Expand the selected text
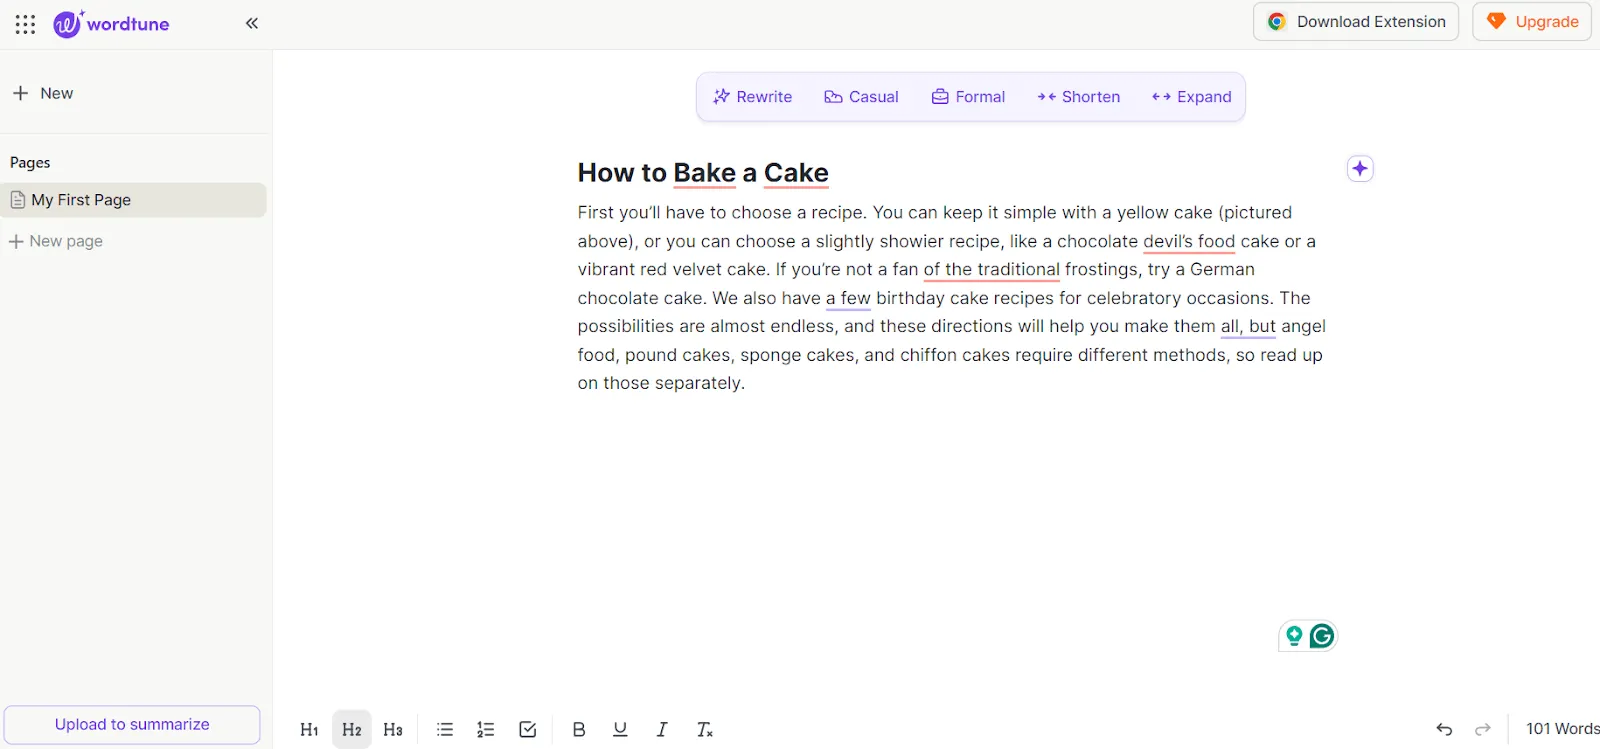 [1191, 97]
